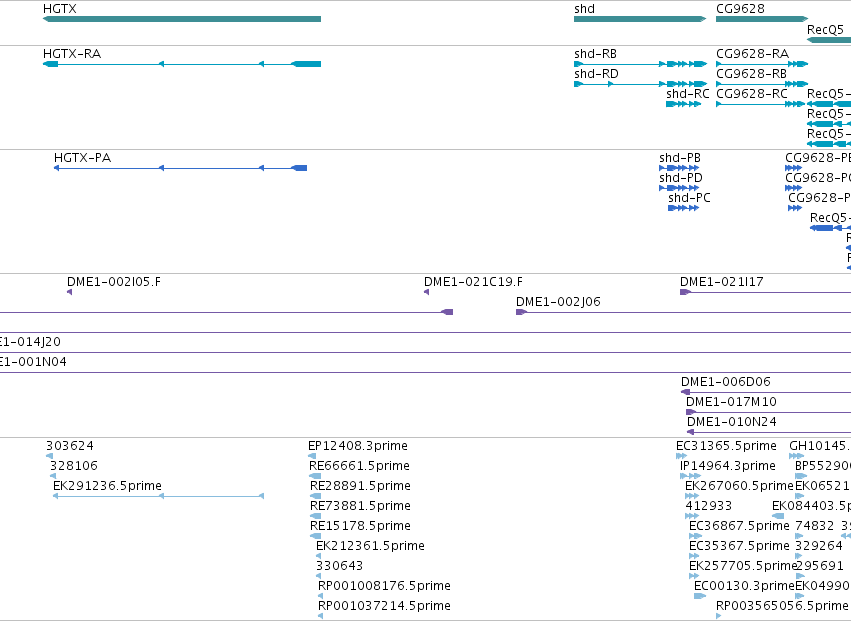Image resolution: width=851 pixels, height=621 pixels.
Task: Select the RE73881.5prime EST
Action: [315, 516]
